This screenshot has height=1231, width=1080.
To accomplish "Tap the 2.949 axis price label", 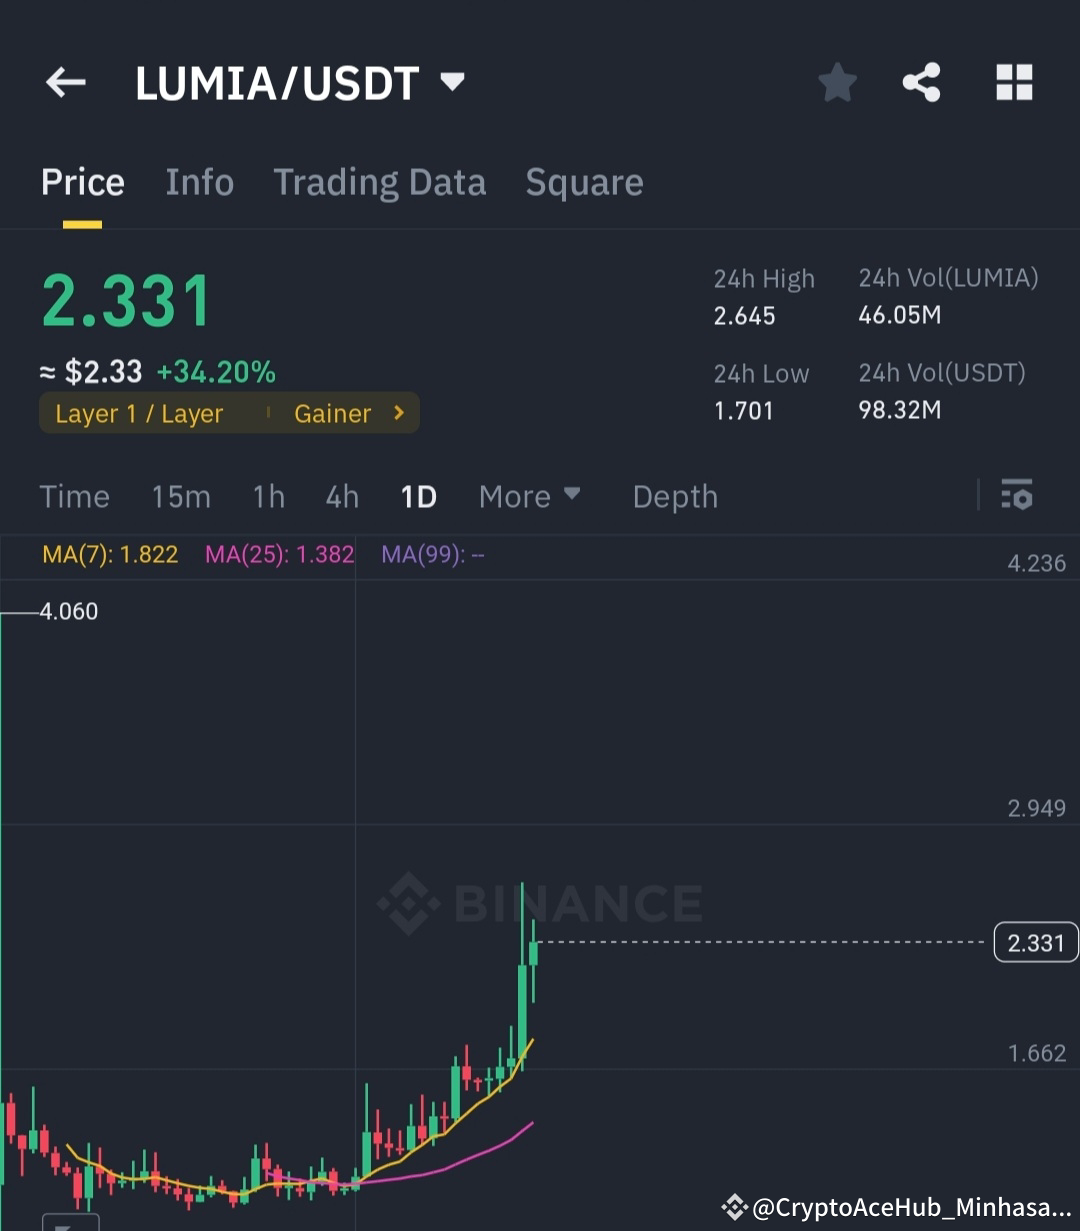I will [x=1037, y=808].
